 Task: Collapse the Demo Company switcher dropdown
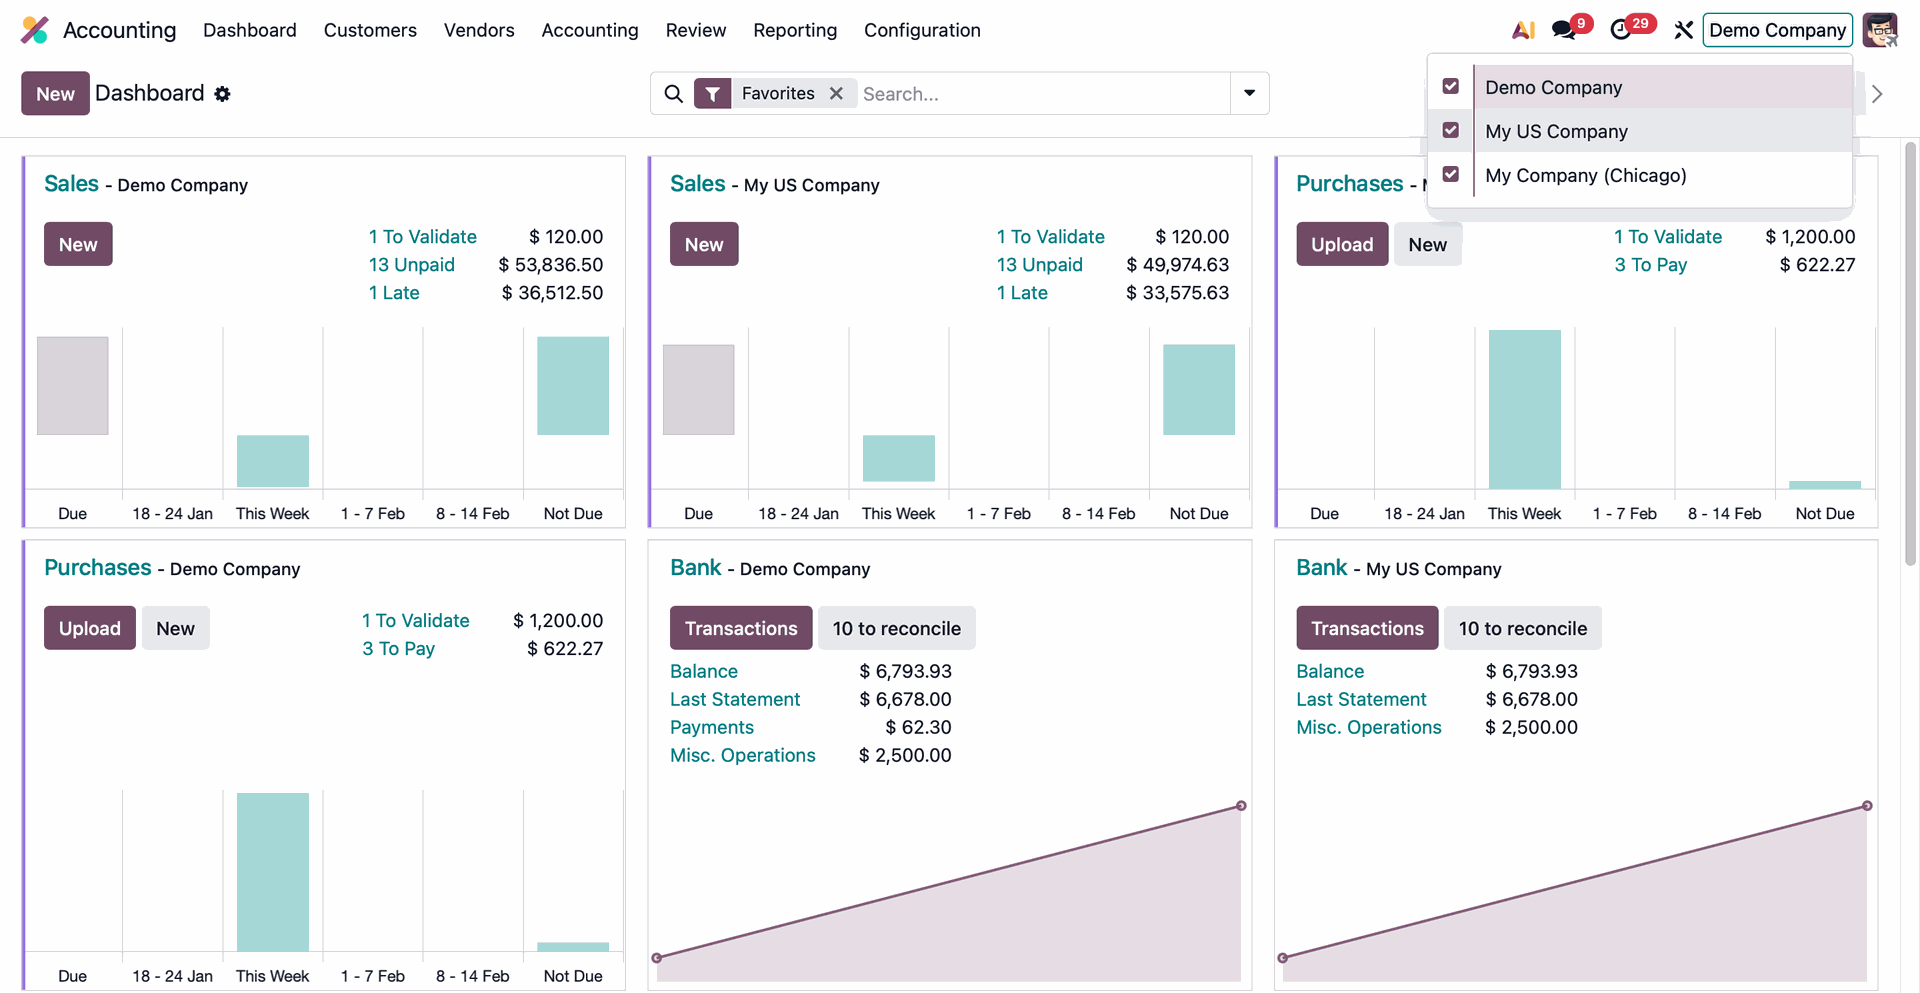[x=1777, y=30]
